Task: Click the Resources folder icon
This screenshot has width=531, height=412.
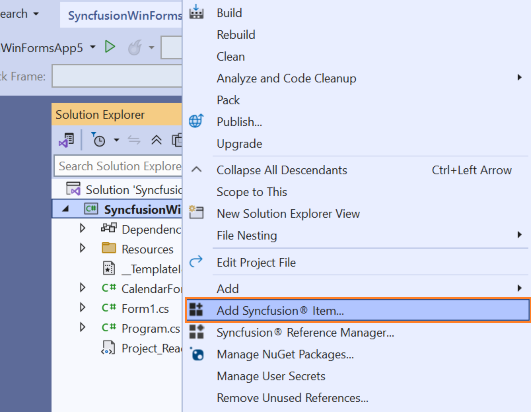Action: tap(109, 248)
